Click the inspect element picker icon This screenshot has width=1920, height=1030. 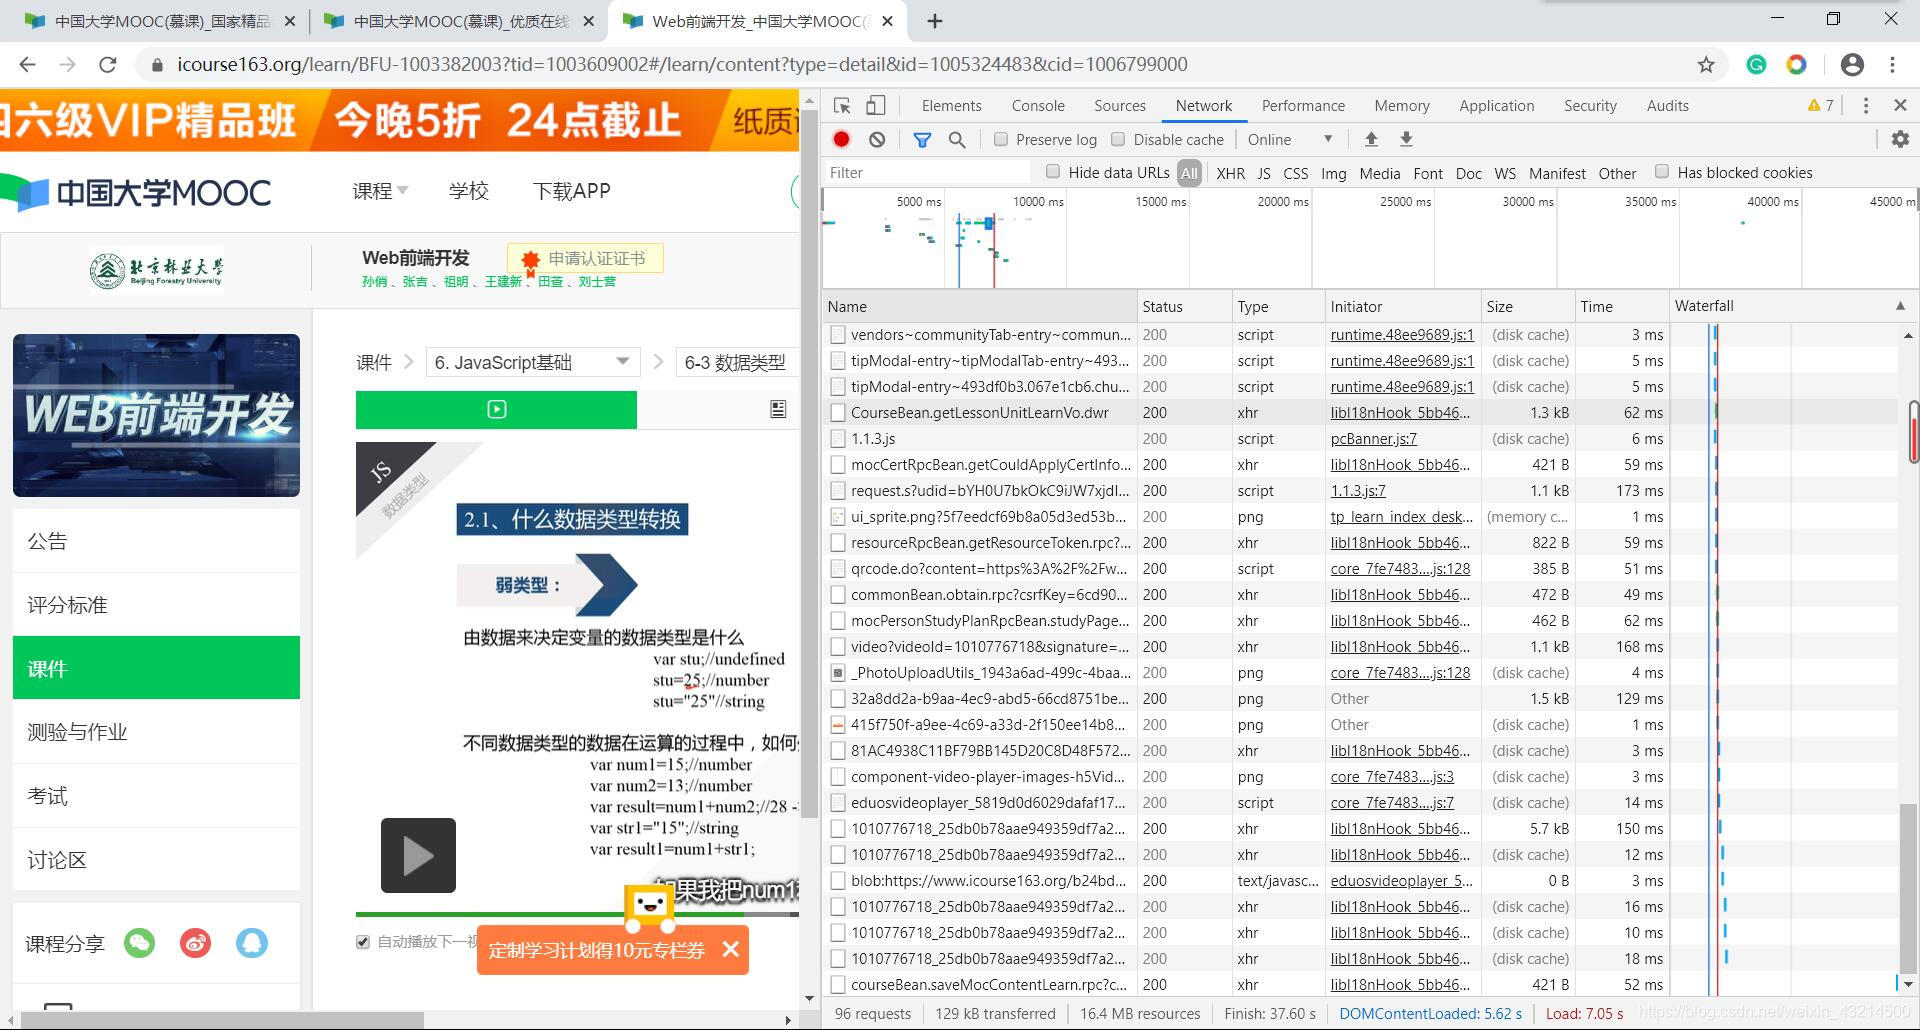click(842, 105)
